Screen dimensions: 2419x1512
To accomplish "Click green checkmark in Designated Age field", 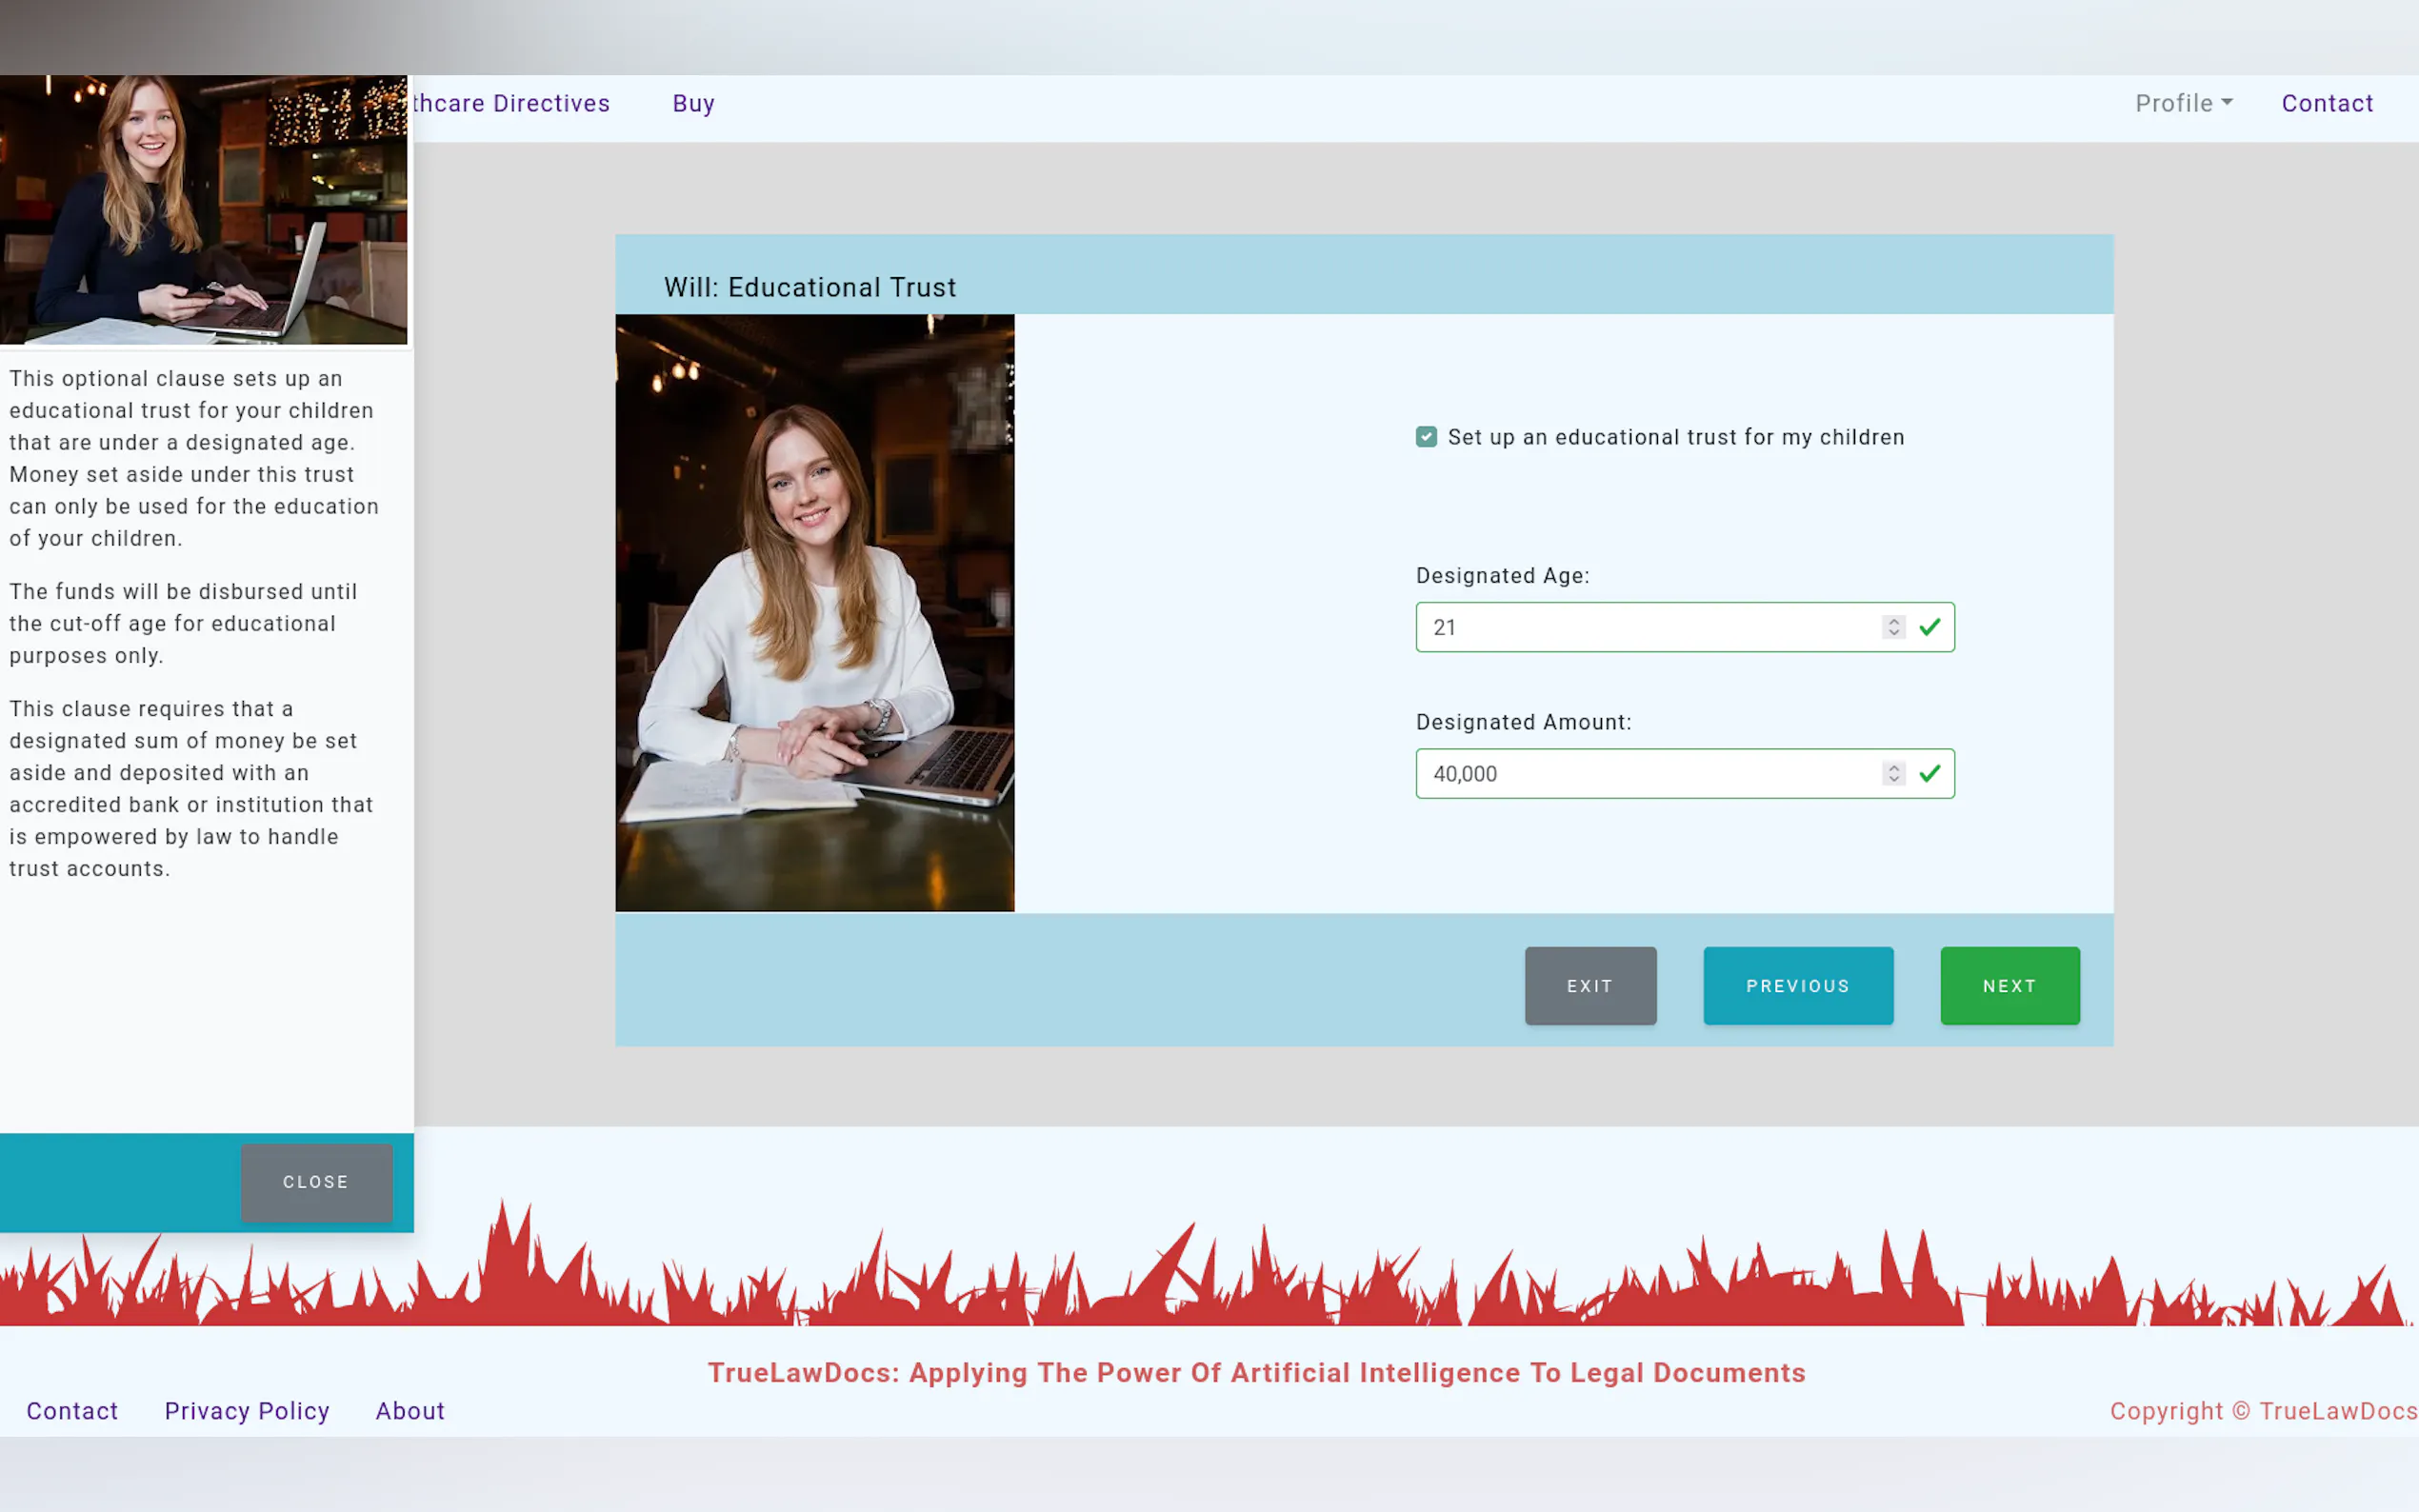I will (x=1930, y=627).
